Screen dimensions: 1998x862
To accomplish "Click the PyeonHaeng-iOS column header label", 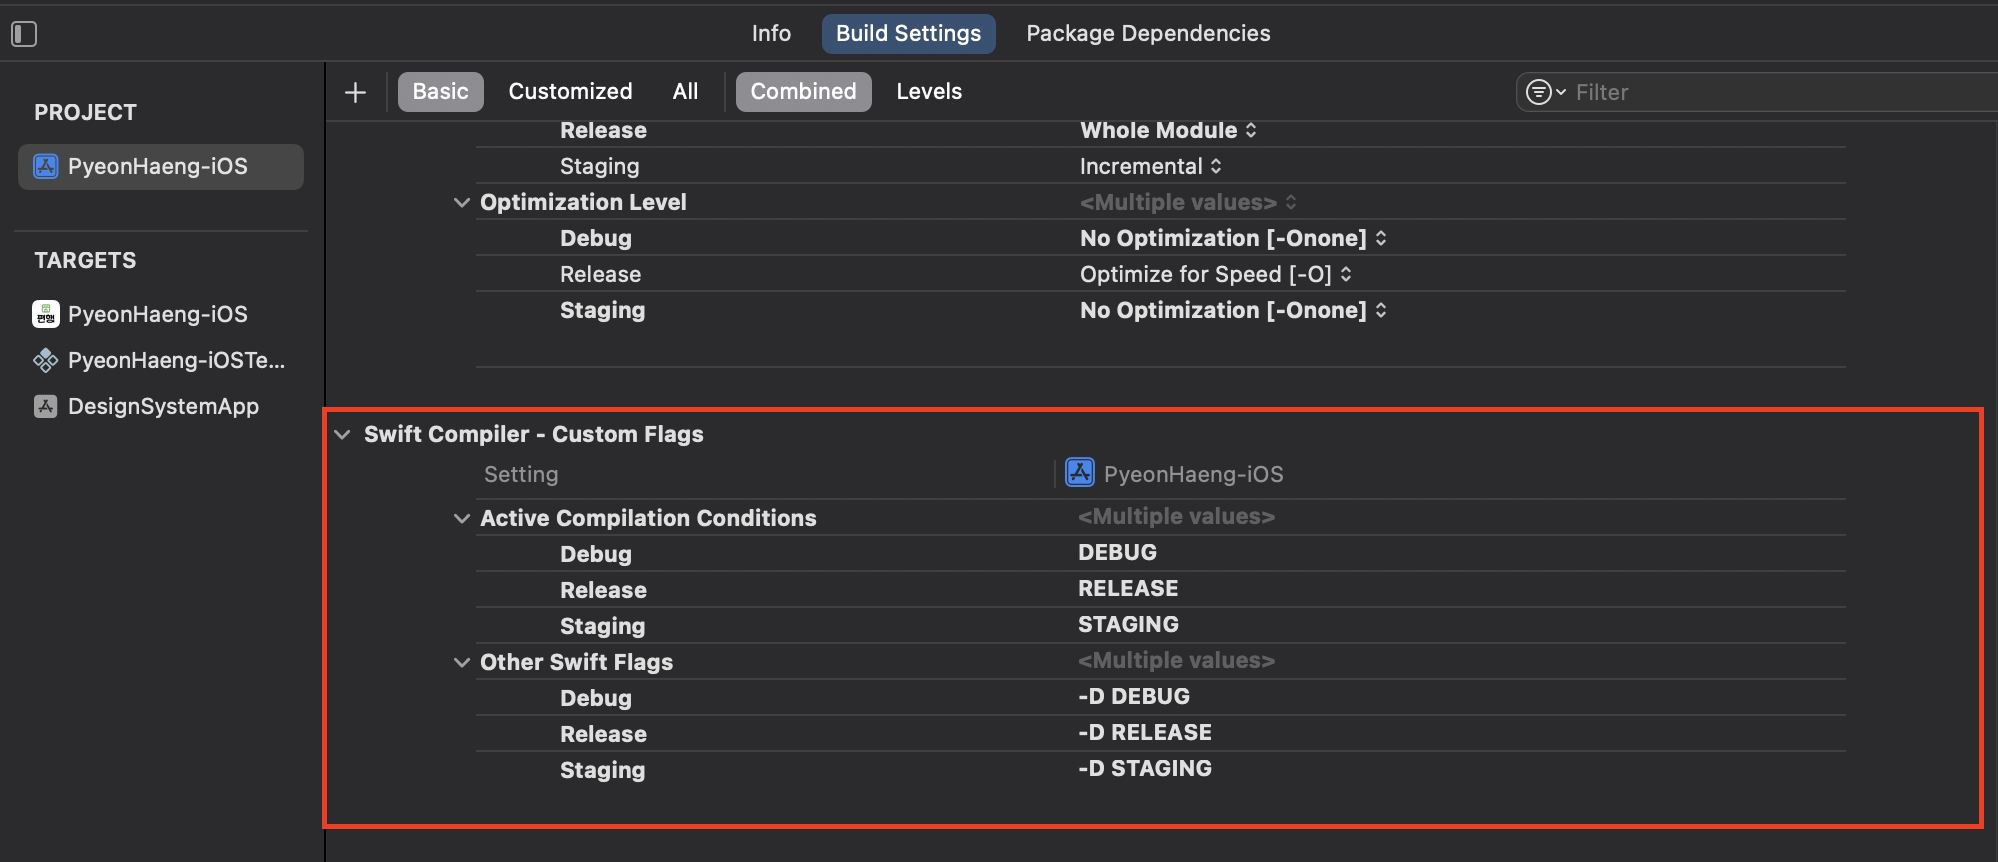I will pyautogui.click(x=1194, y=474).
